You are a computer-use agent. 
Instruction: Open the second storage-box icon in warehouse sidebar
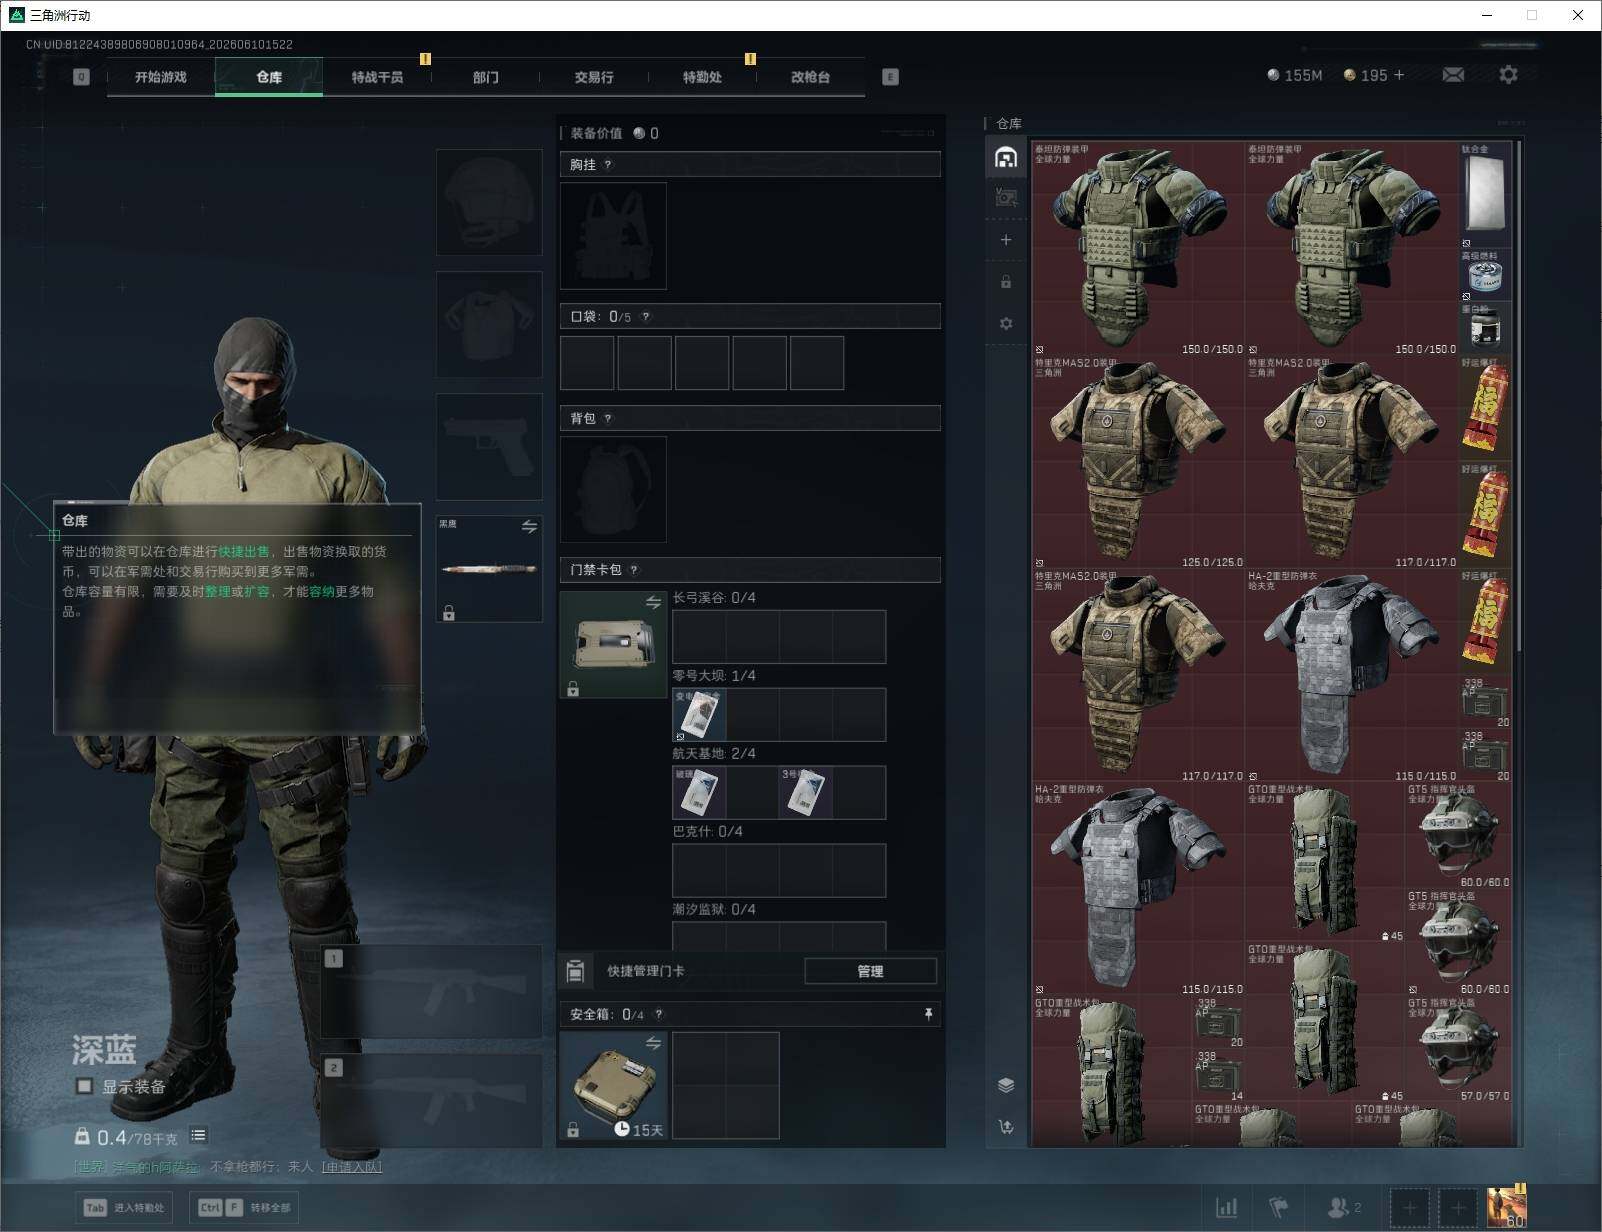[1006, 197]
